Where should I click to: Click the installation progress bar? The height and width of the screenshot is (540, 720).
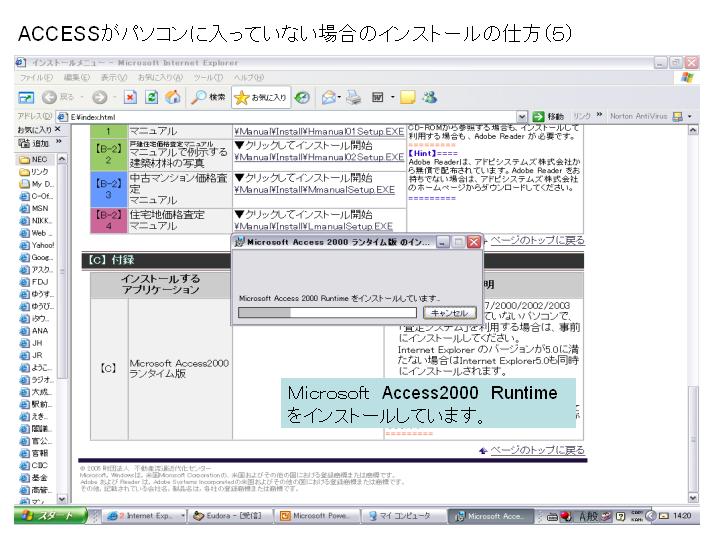pos(327,313)
